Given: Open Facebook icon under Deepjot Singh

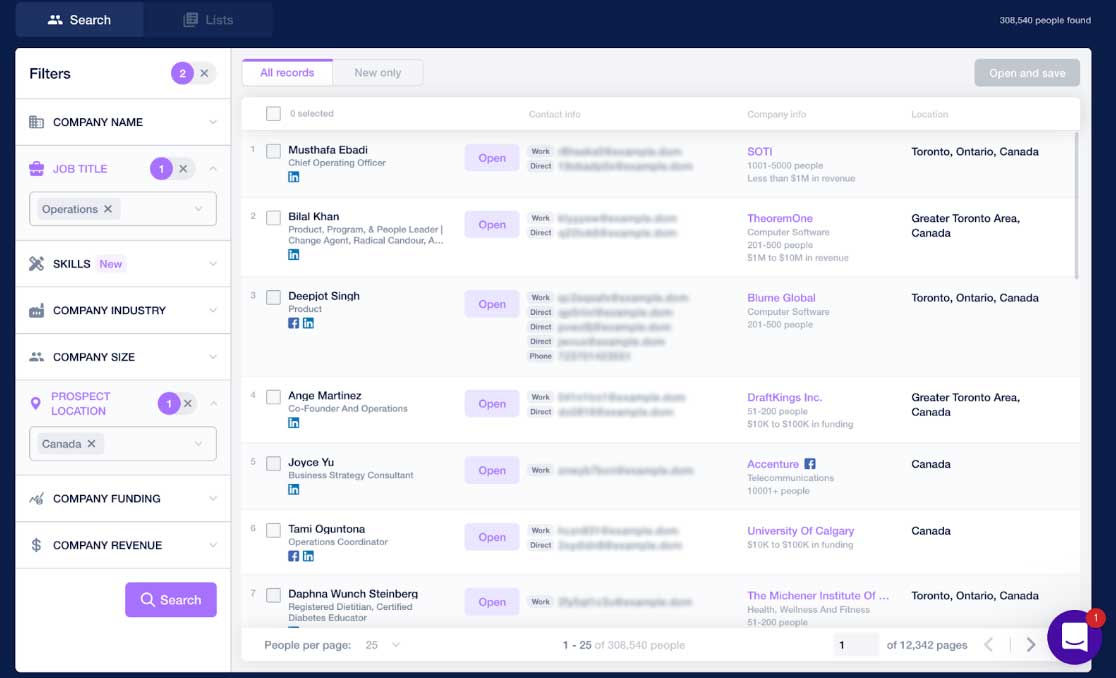Looking at the screenshot, I should coord(294,323).
